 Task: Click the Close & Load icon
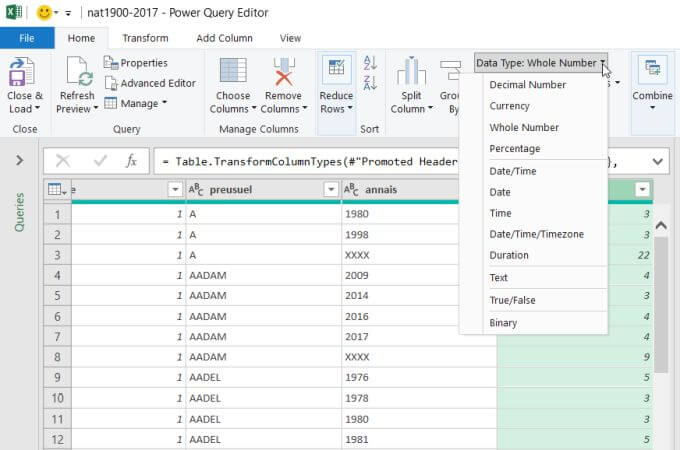21,72
